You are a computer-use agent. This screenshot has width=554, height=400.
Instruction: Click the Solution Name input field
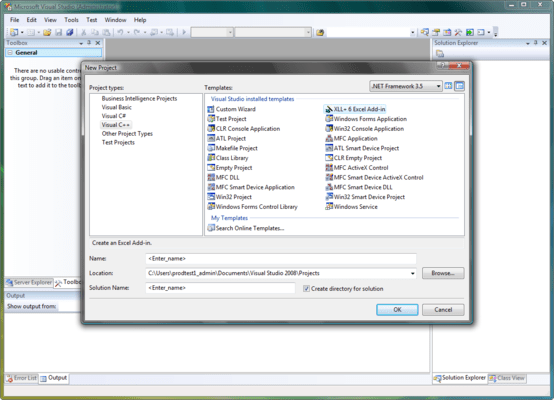pos(220,288)
